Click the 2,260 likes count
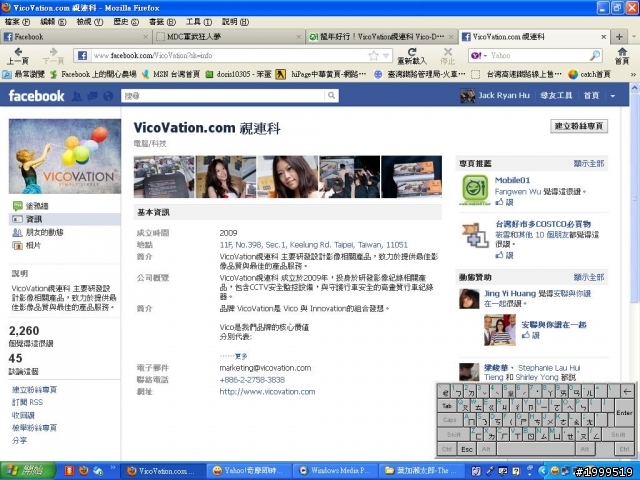Screen dimensions: 640x480 click(24, 331)
